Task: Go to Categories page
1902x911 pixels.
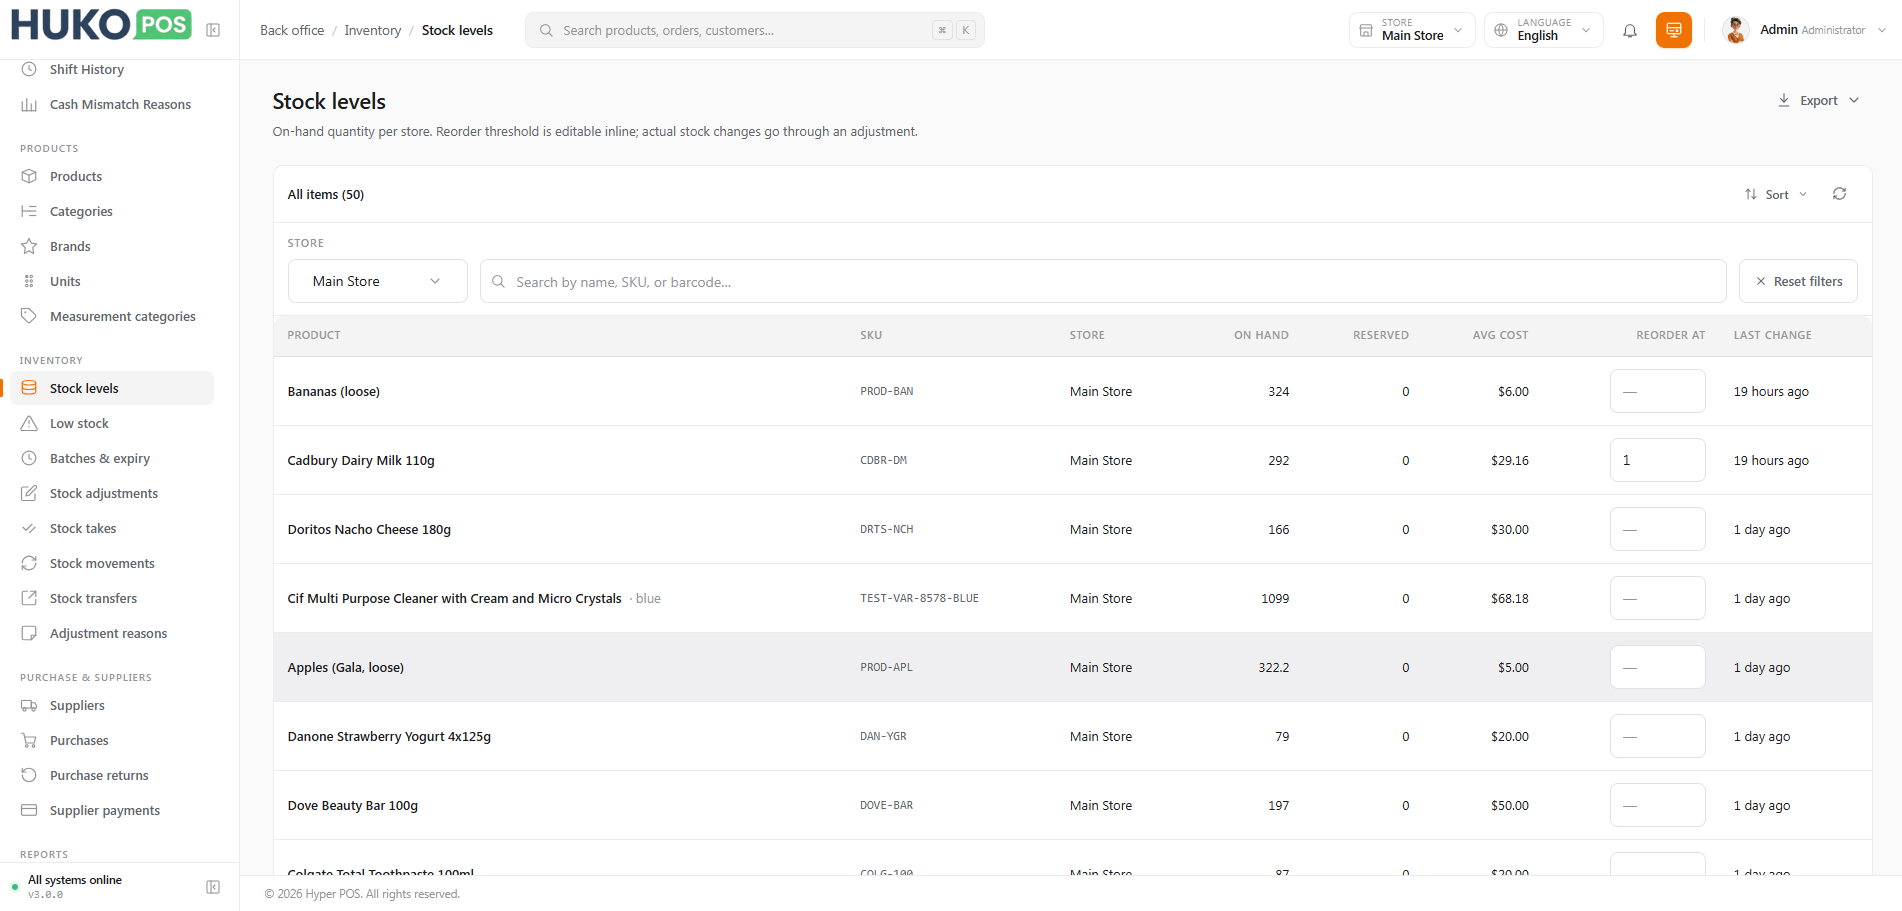Action: pos(81,211)
